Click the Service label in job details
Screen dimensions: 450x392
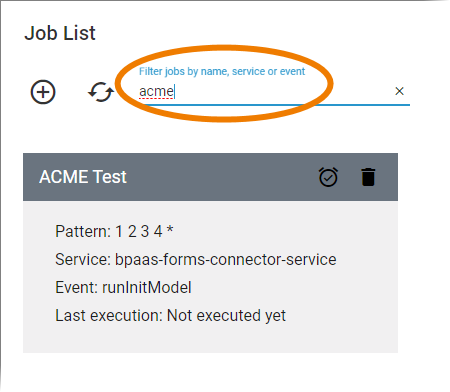click(83, 259)
